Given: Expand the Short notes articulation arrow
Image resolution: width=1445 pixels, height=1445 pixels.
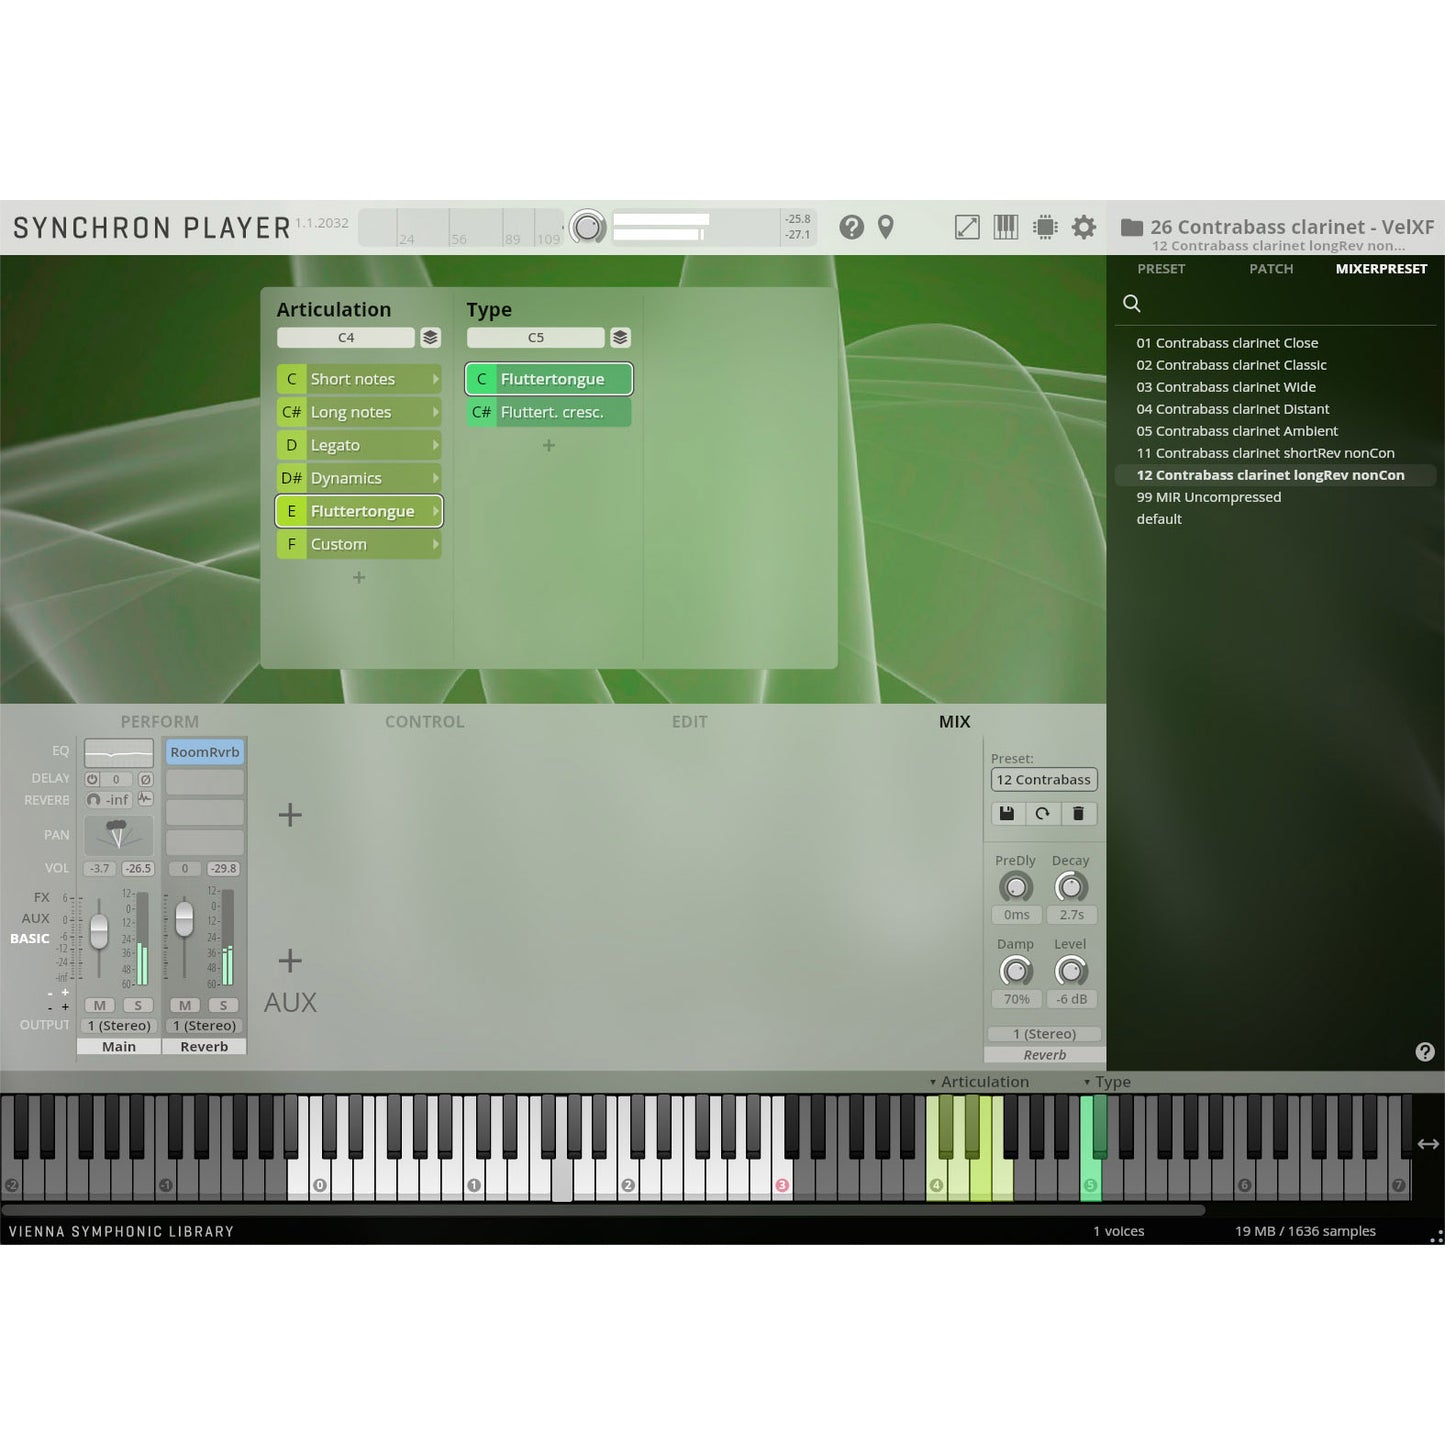Looking at the screenshot, I should point(435,379).
